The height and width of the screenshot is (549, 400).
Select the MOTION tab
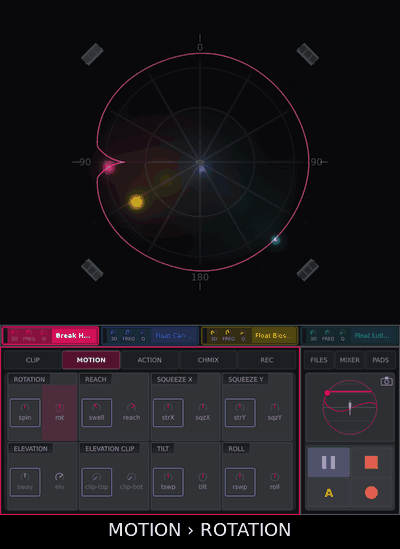coord(91,360)
